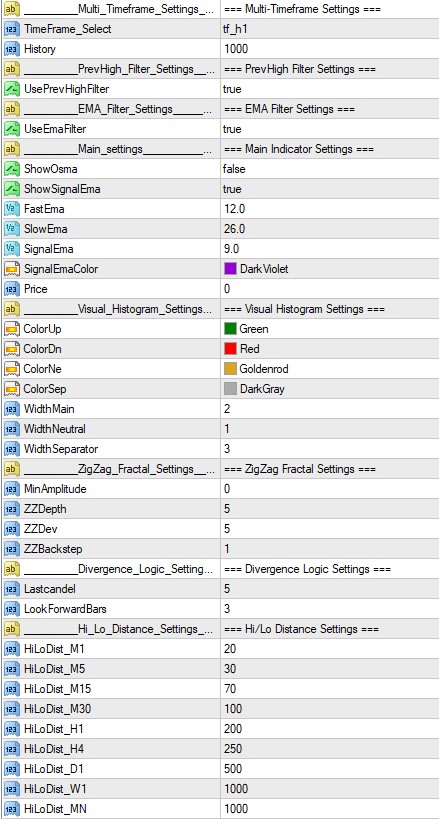Click the color-type icon beside SignalEmaColor

pyautogui.click(x=11, y=269)
